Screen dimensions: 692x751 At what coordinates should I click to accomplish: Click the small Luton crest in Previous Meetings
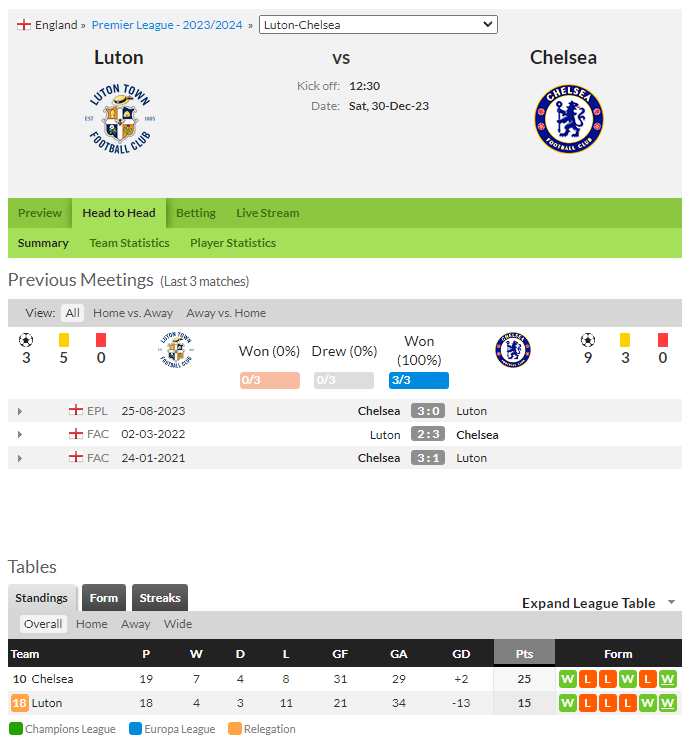pyautogui.click(x=176, y=350)
